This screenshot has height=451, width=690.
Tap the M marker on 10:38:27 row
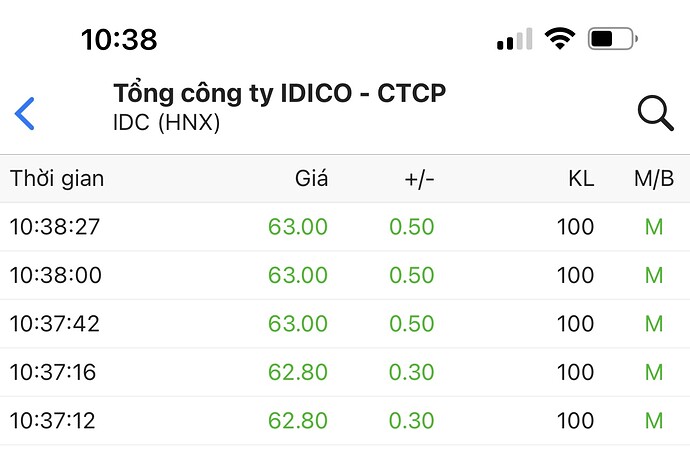pos(654,227)
